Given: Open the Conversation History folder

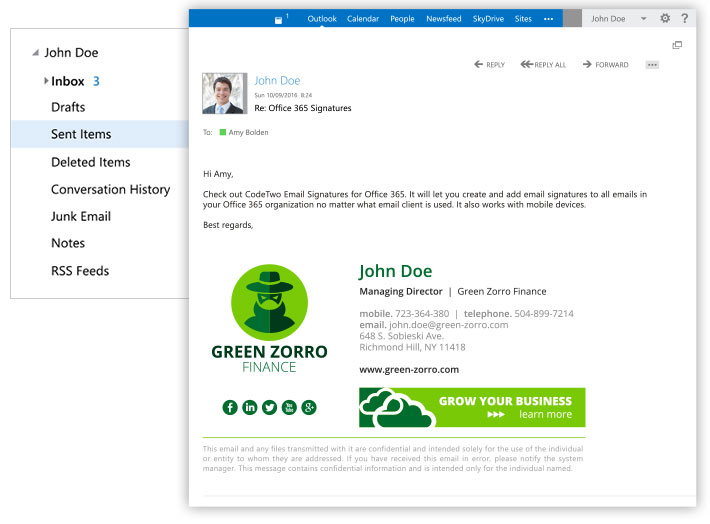Looking at the screenshot, I should [x=110, y=189].
